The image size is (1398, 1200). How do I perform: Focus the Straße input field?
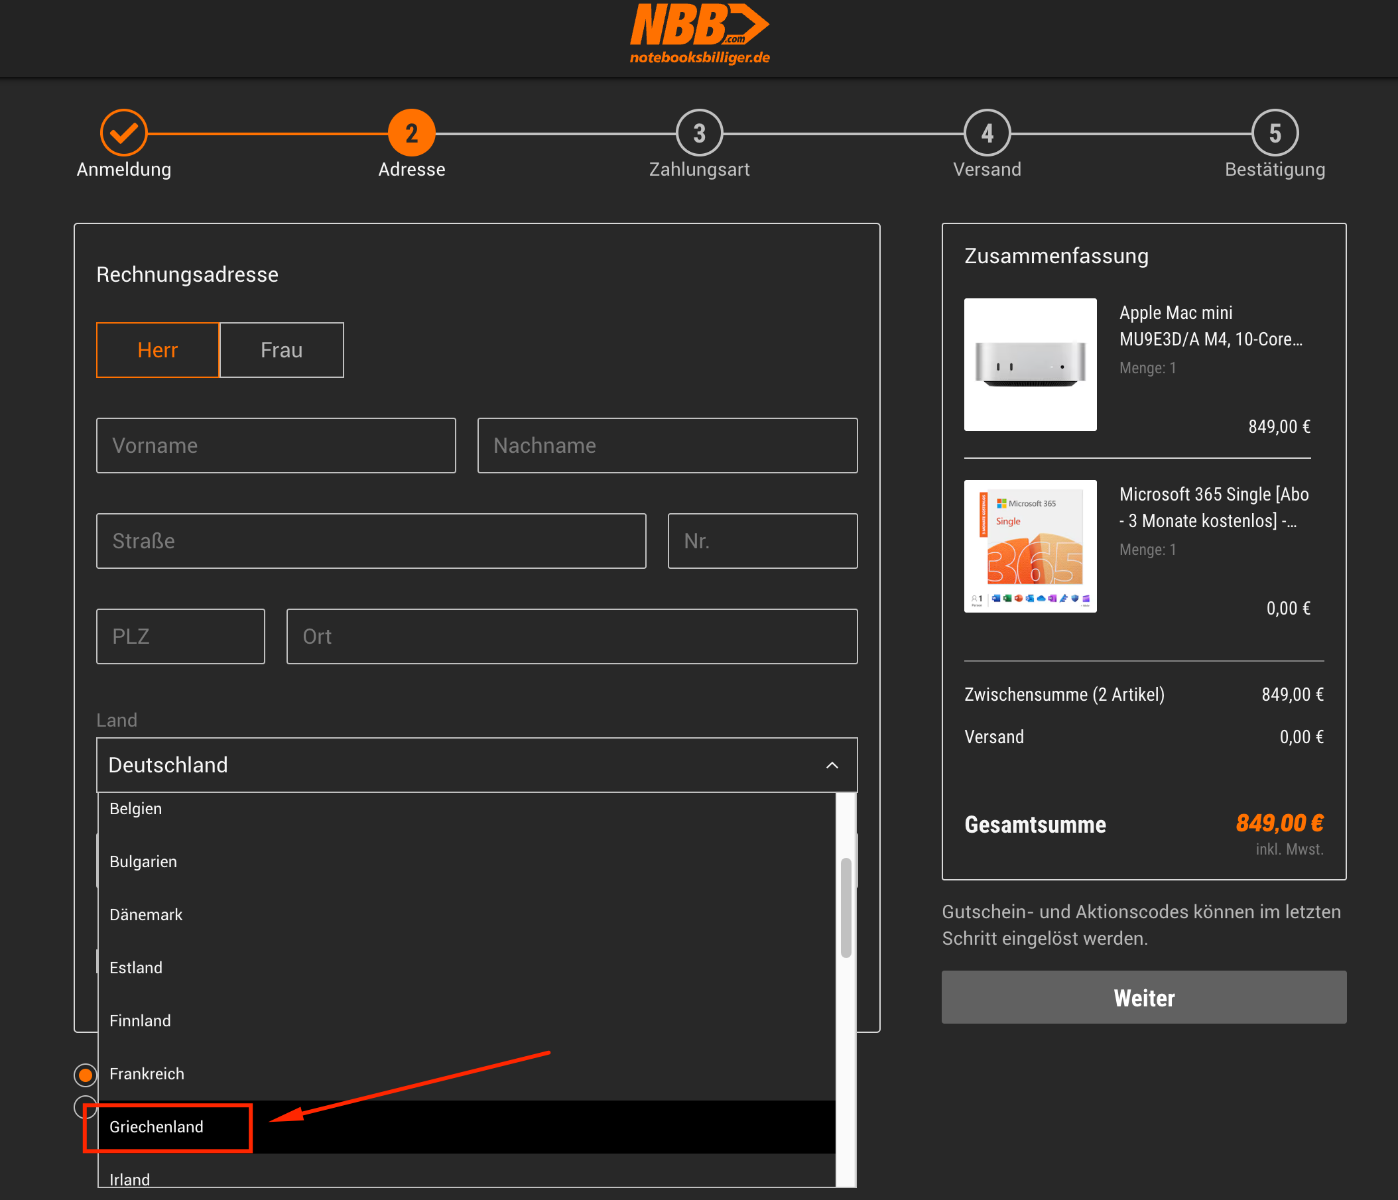pyautogui.click(x=371, y=541)
